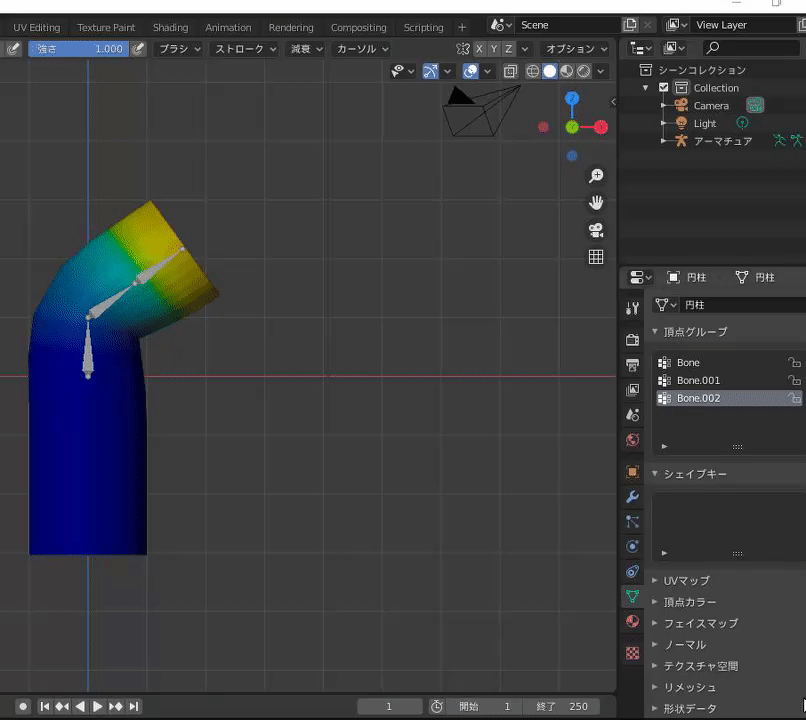Select solid viewport shading mode
Image resolution: width=806 pixels, height=720 pixels.
549,71
